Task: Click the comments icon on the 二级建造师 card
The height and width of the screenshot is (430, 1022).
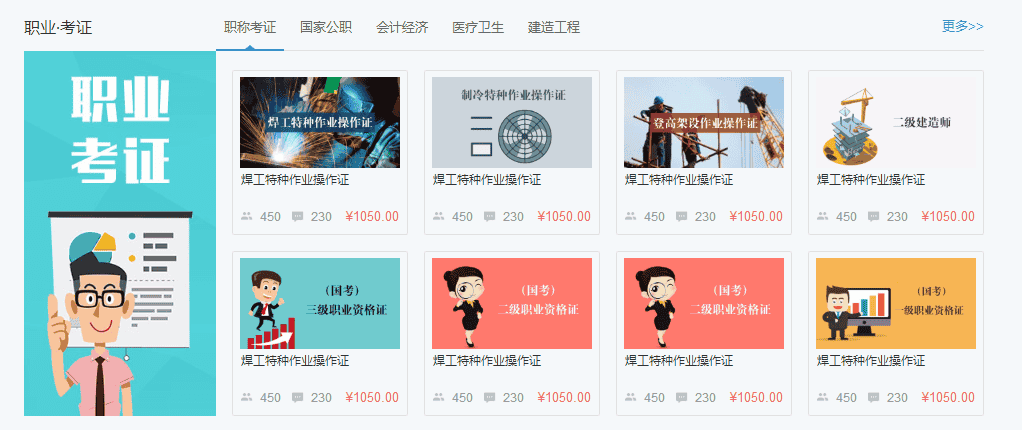Action: [x=873, y=216]
